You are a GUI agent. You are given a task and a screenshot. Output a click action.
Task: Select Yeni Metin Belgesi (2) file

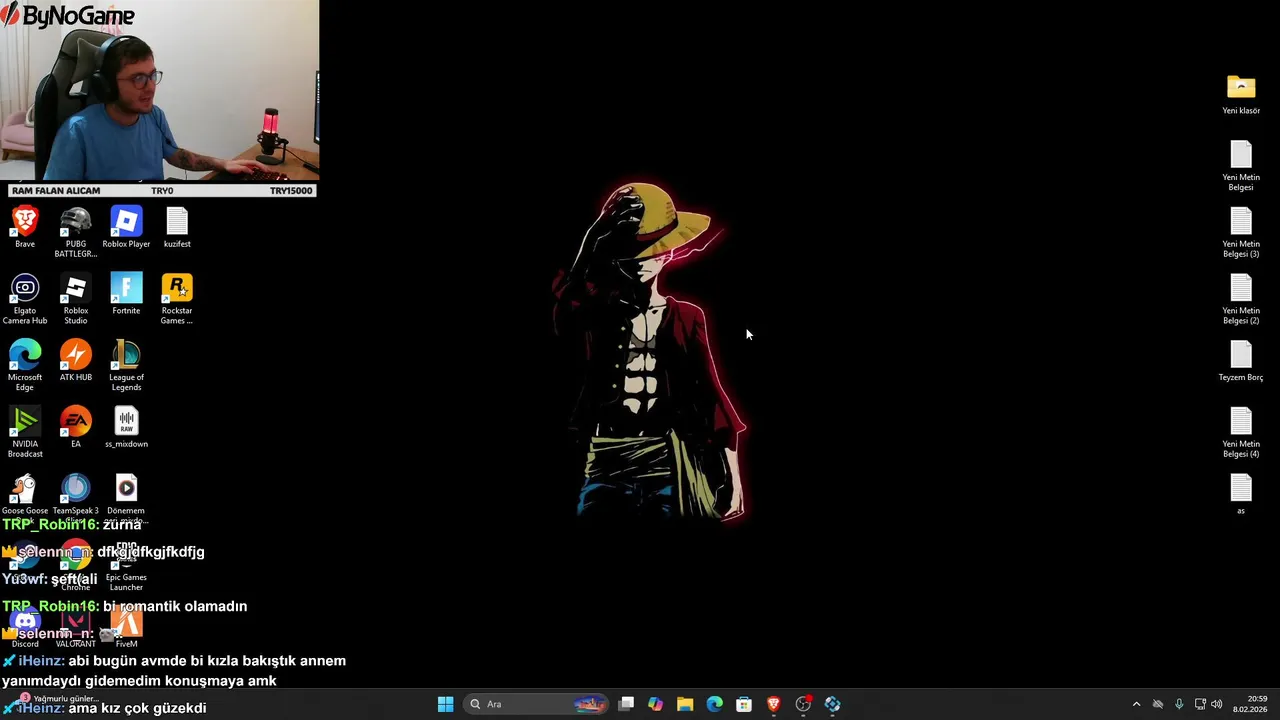1241,299
